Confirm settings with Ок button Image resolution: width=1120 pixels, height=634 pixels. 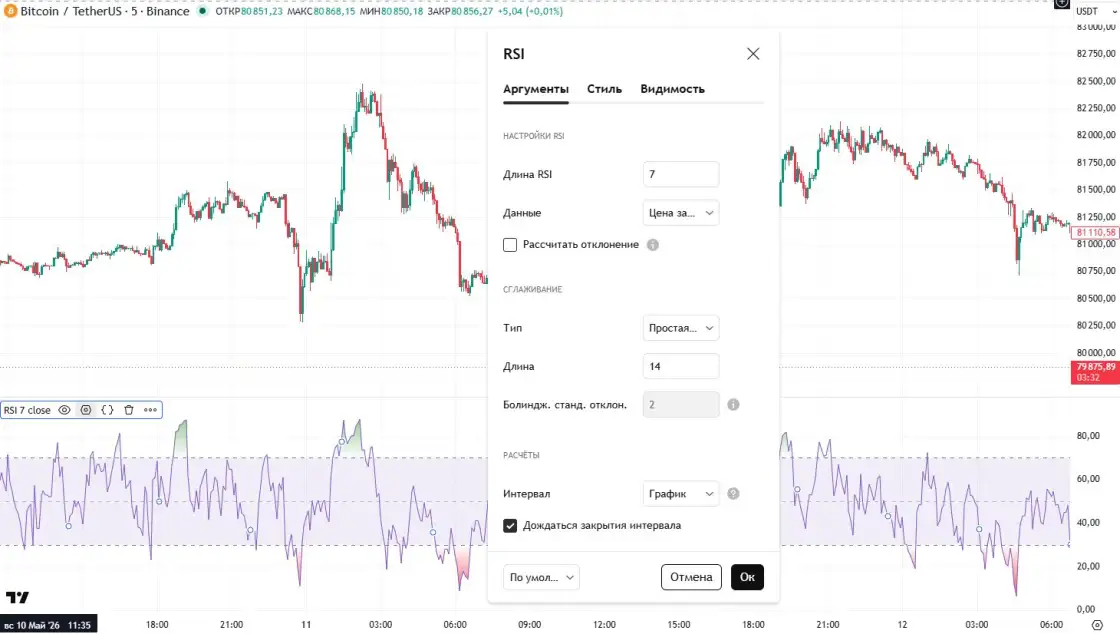click(x=747, y=577)
